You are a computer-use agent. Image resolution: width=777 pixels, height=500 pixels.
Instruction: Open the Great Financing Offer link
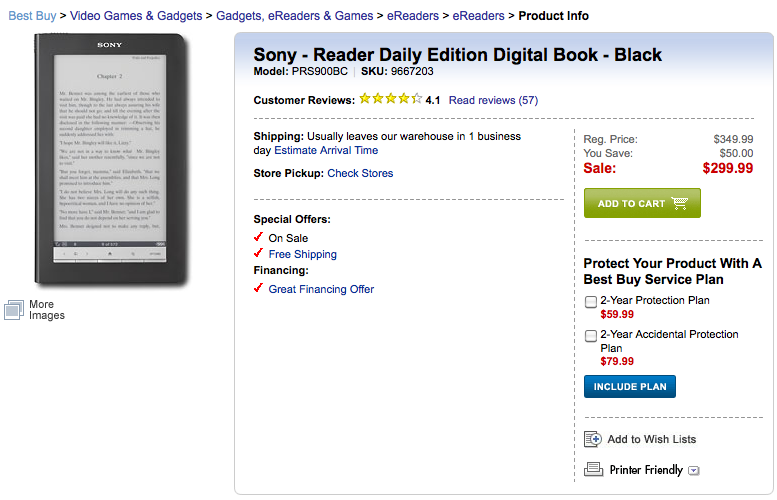pyautogui.click(x=321, y=289)
